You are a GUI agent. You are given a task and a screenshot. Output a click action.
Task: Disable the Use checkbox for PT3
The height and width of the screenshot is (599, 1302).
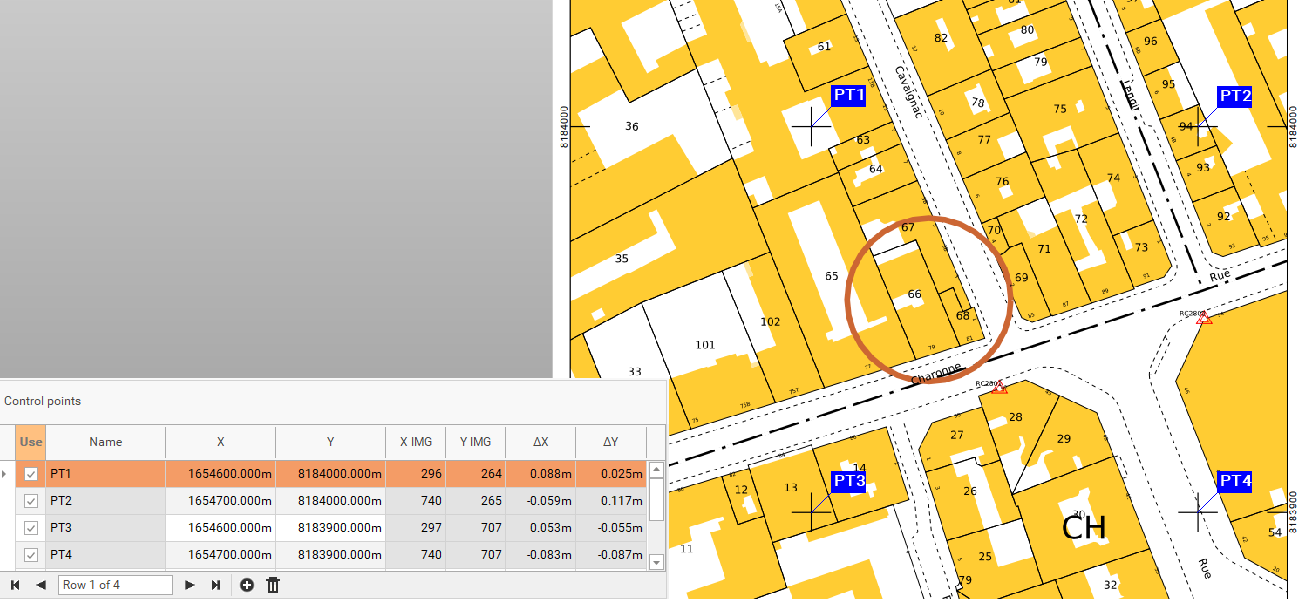pyautogui.click(x=31, y=528)
